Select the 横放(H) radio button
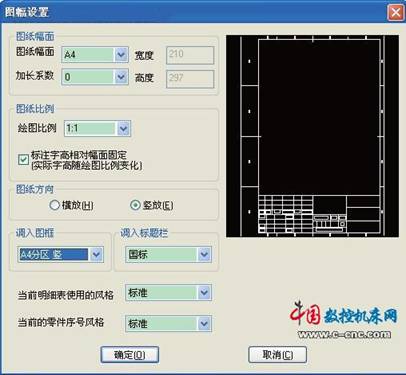Image resolution: width=406 pixels, height=375 pixels. pyautogui.click(x=54, y=205)
